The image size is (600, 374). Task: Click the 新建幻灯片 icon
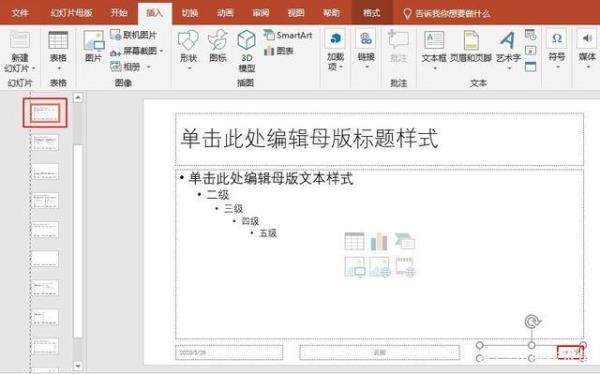pos(20,40)
